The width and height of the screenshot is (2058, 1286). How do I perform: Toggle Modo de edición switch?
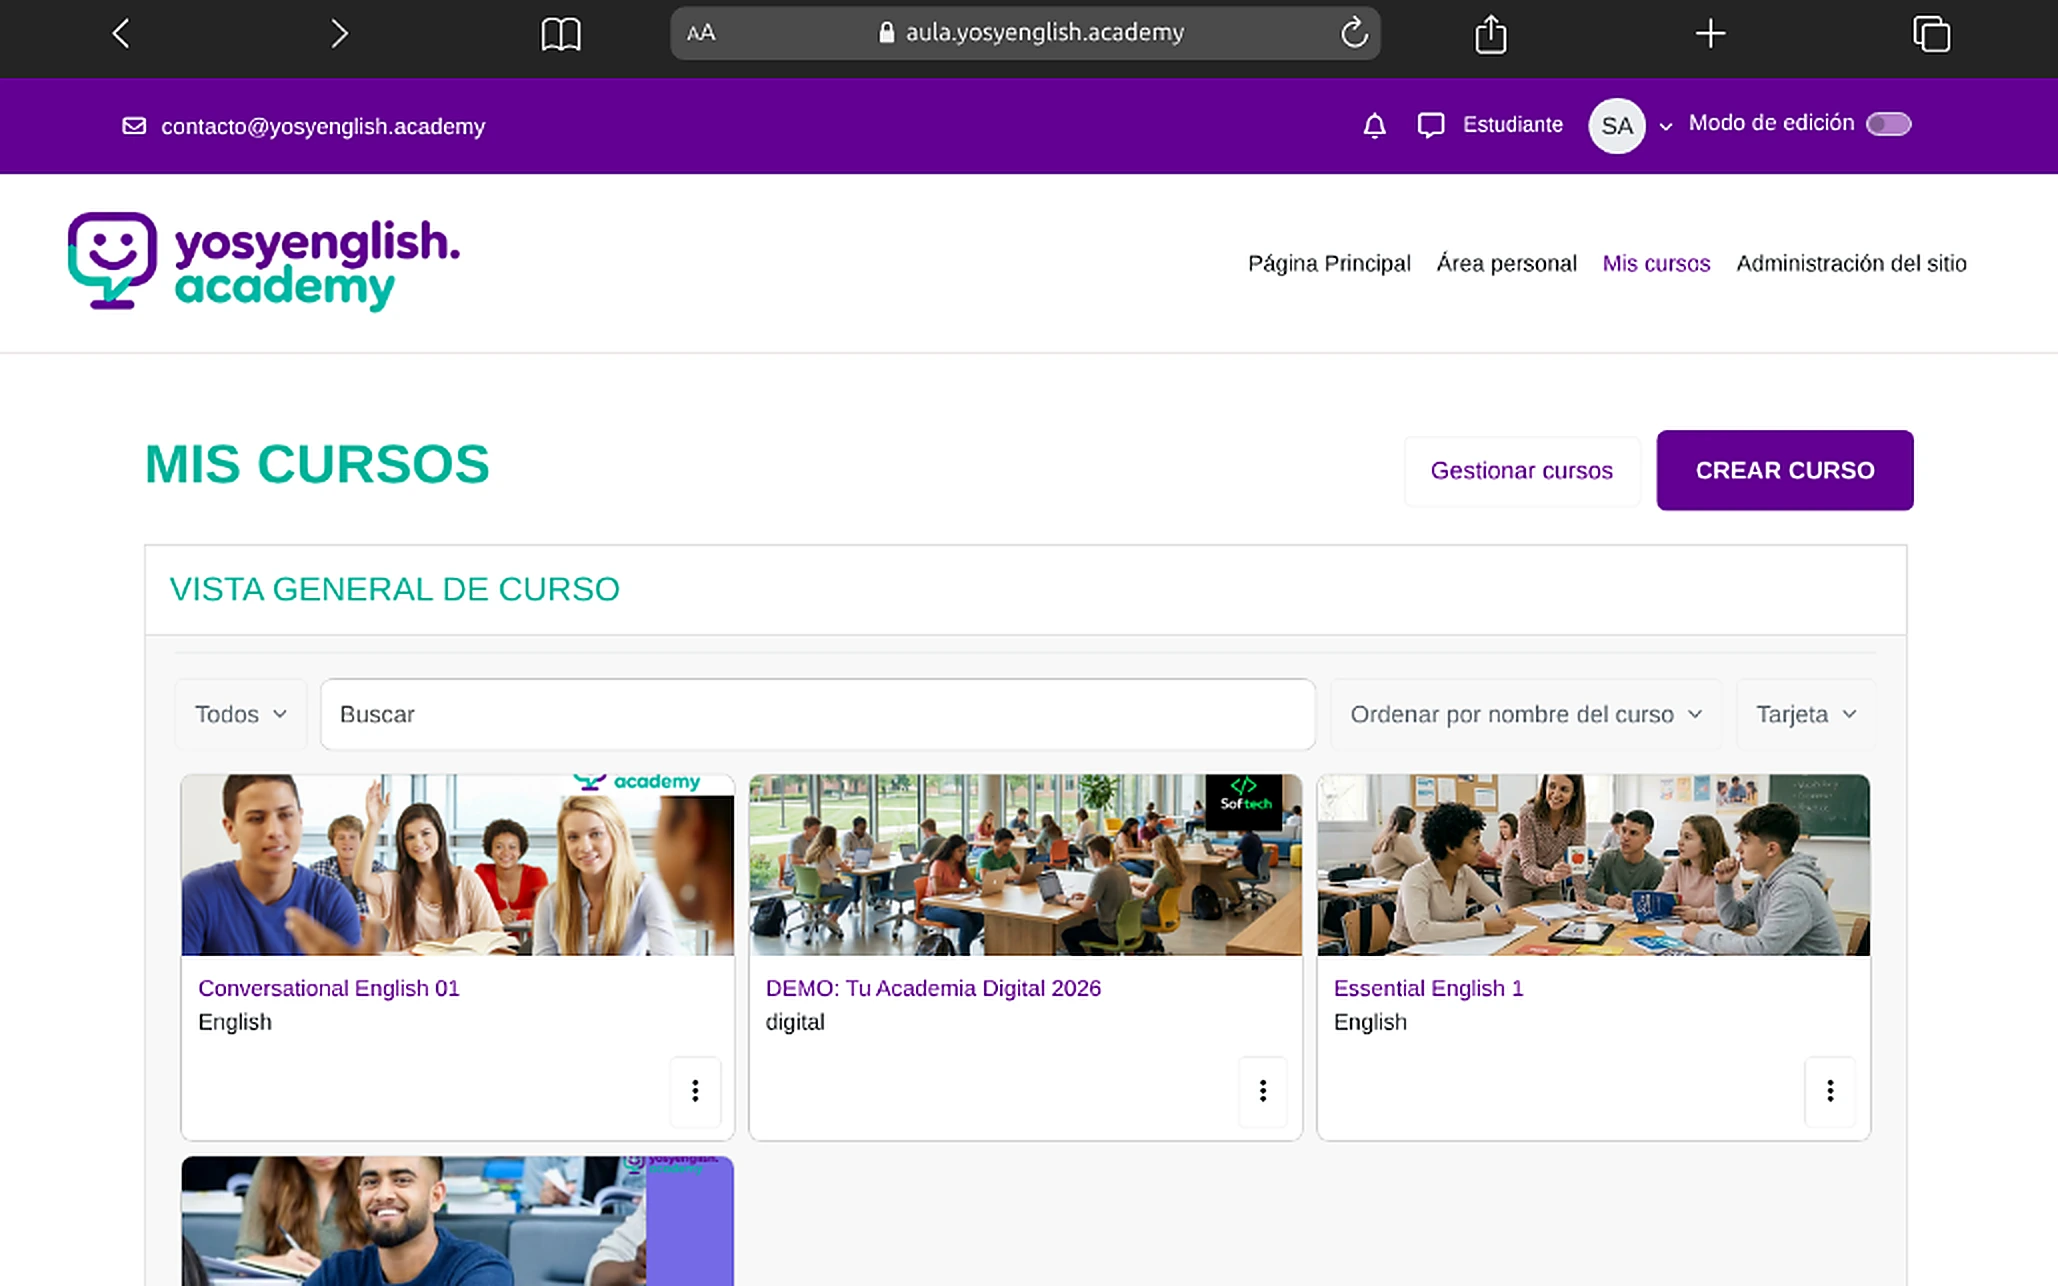[1888, 124]
